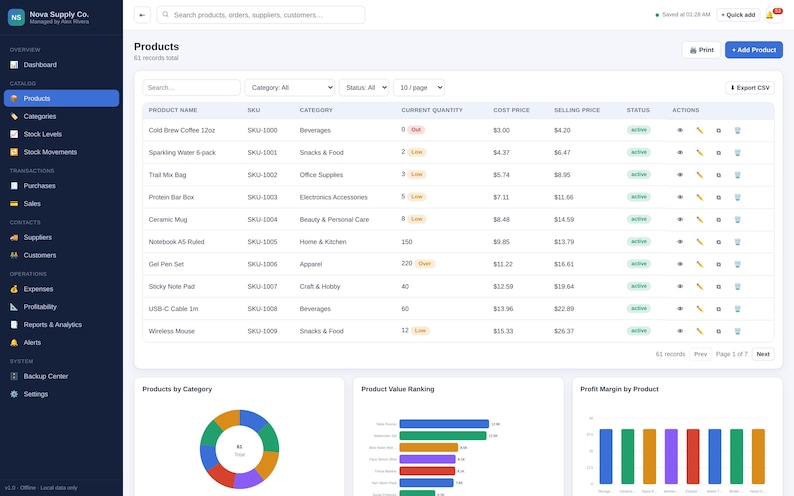Collapse sidebar with the back arrow button
794x496 pixels.
pyautogui.click(x=142, y=15)
